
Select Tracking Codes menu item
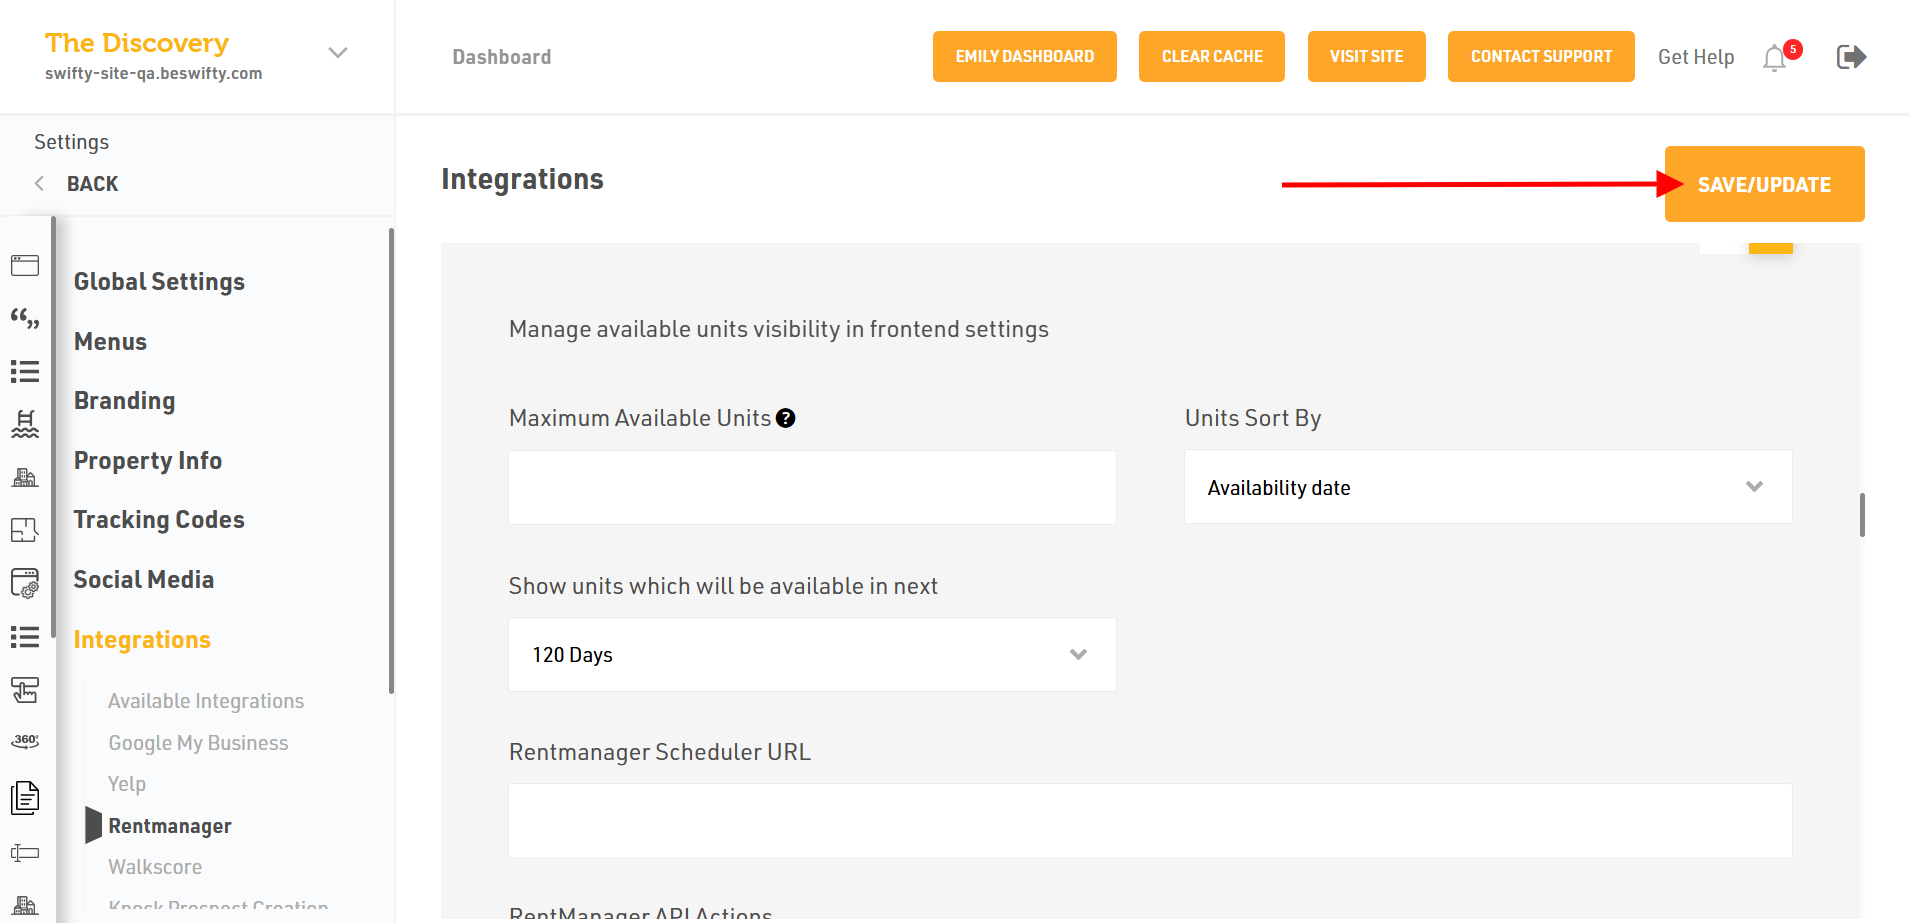click(x=159, y=520)
